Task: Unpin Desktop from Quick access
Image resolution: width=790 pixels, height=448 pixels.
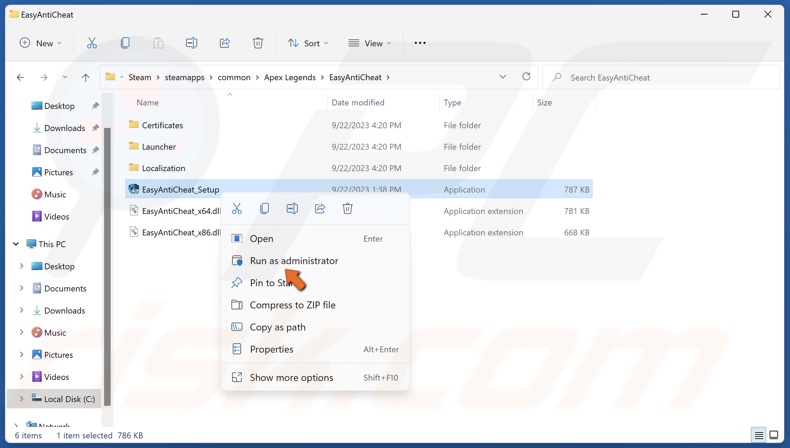Action: 95,106
